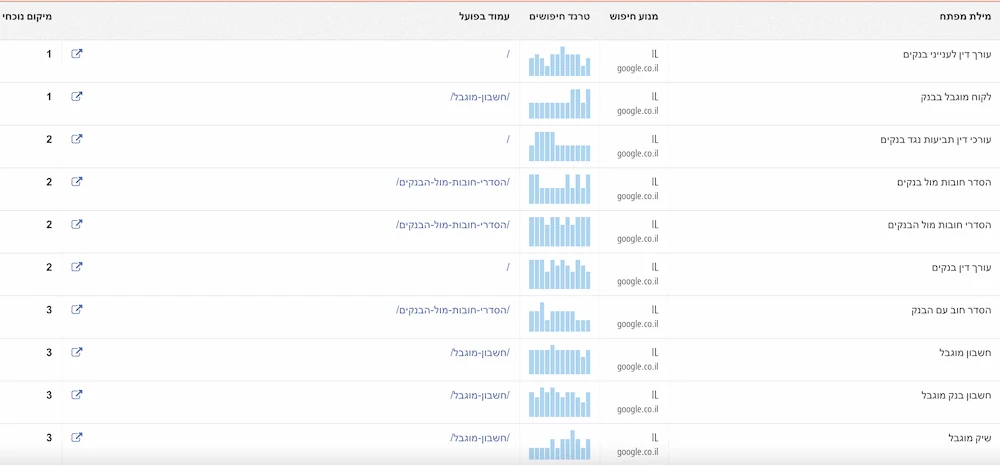View search trend chart for 'חשבון בנק מוגבל'
This screenshot has height=465, width=1000.
[x=559, y=402]
